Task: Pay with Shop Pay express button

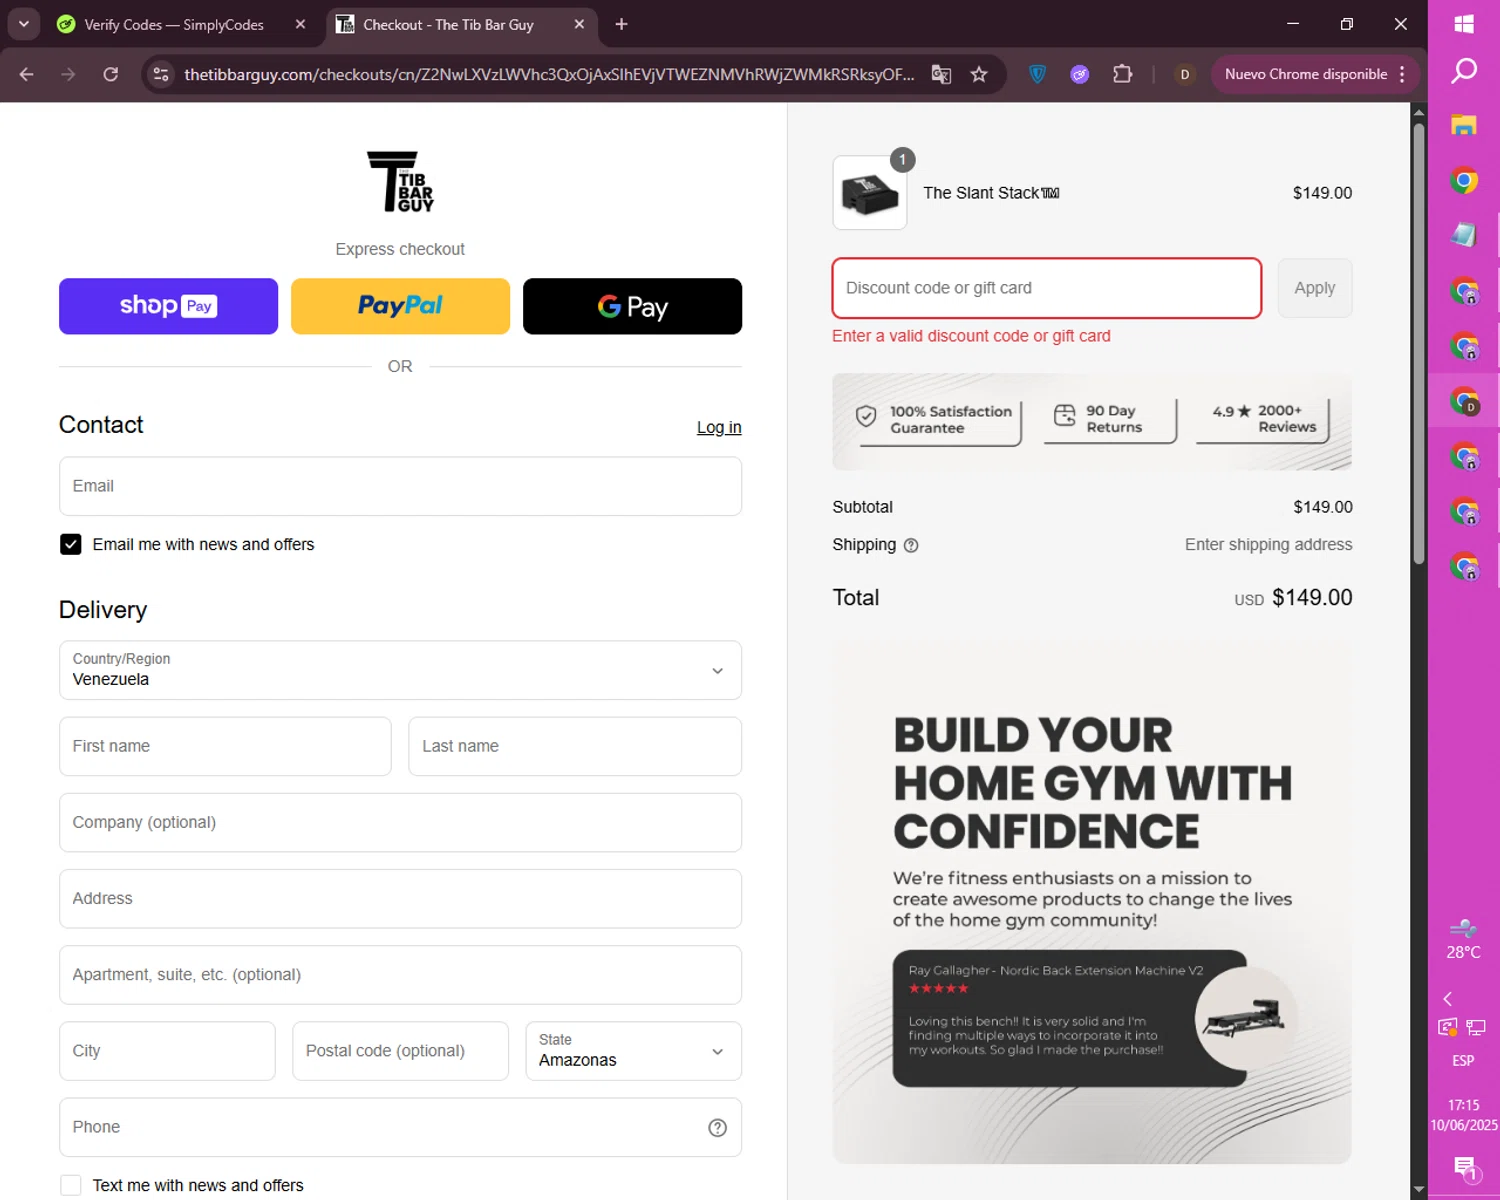Action: click(168, 306)
